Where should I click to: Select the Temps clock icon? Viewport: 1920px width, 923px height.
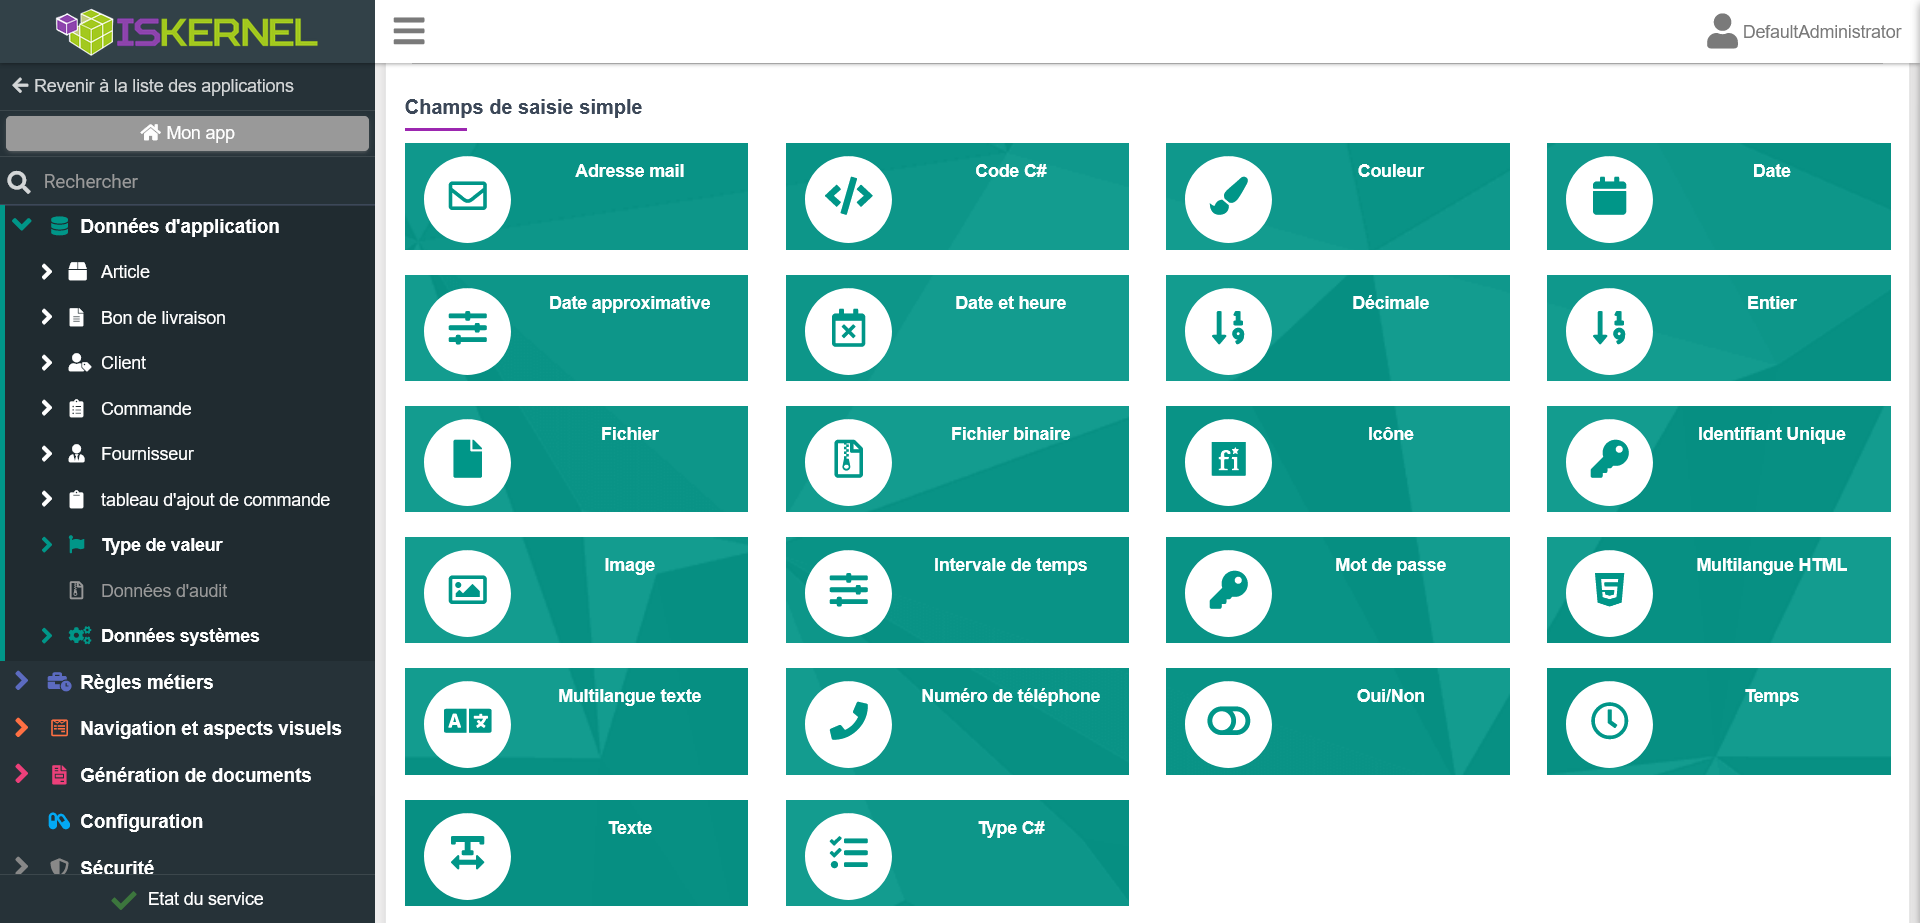point(1609,722)
